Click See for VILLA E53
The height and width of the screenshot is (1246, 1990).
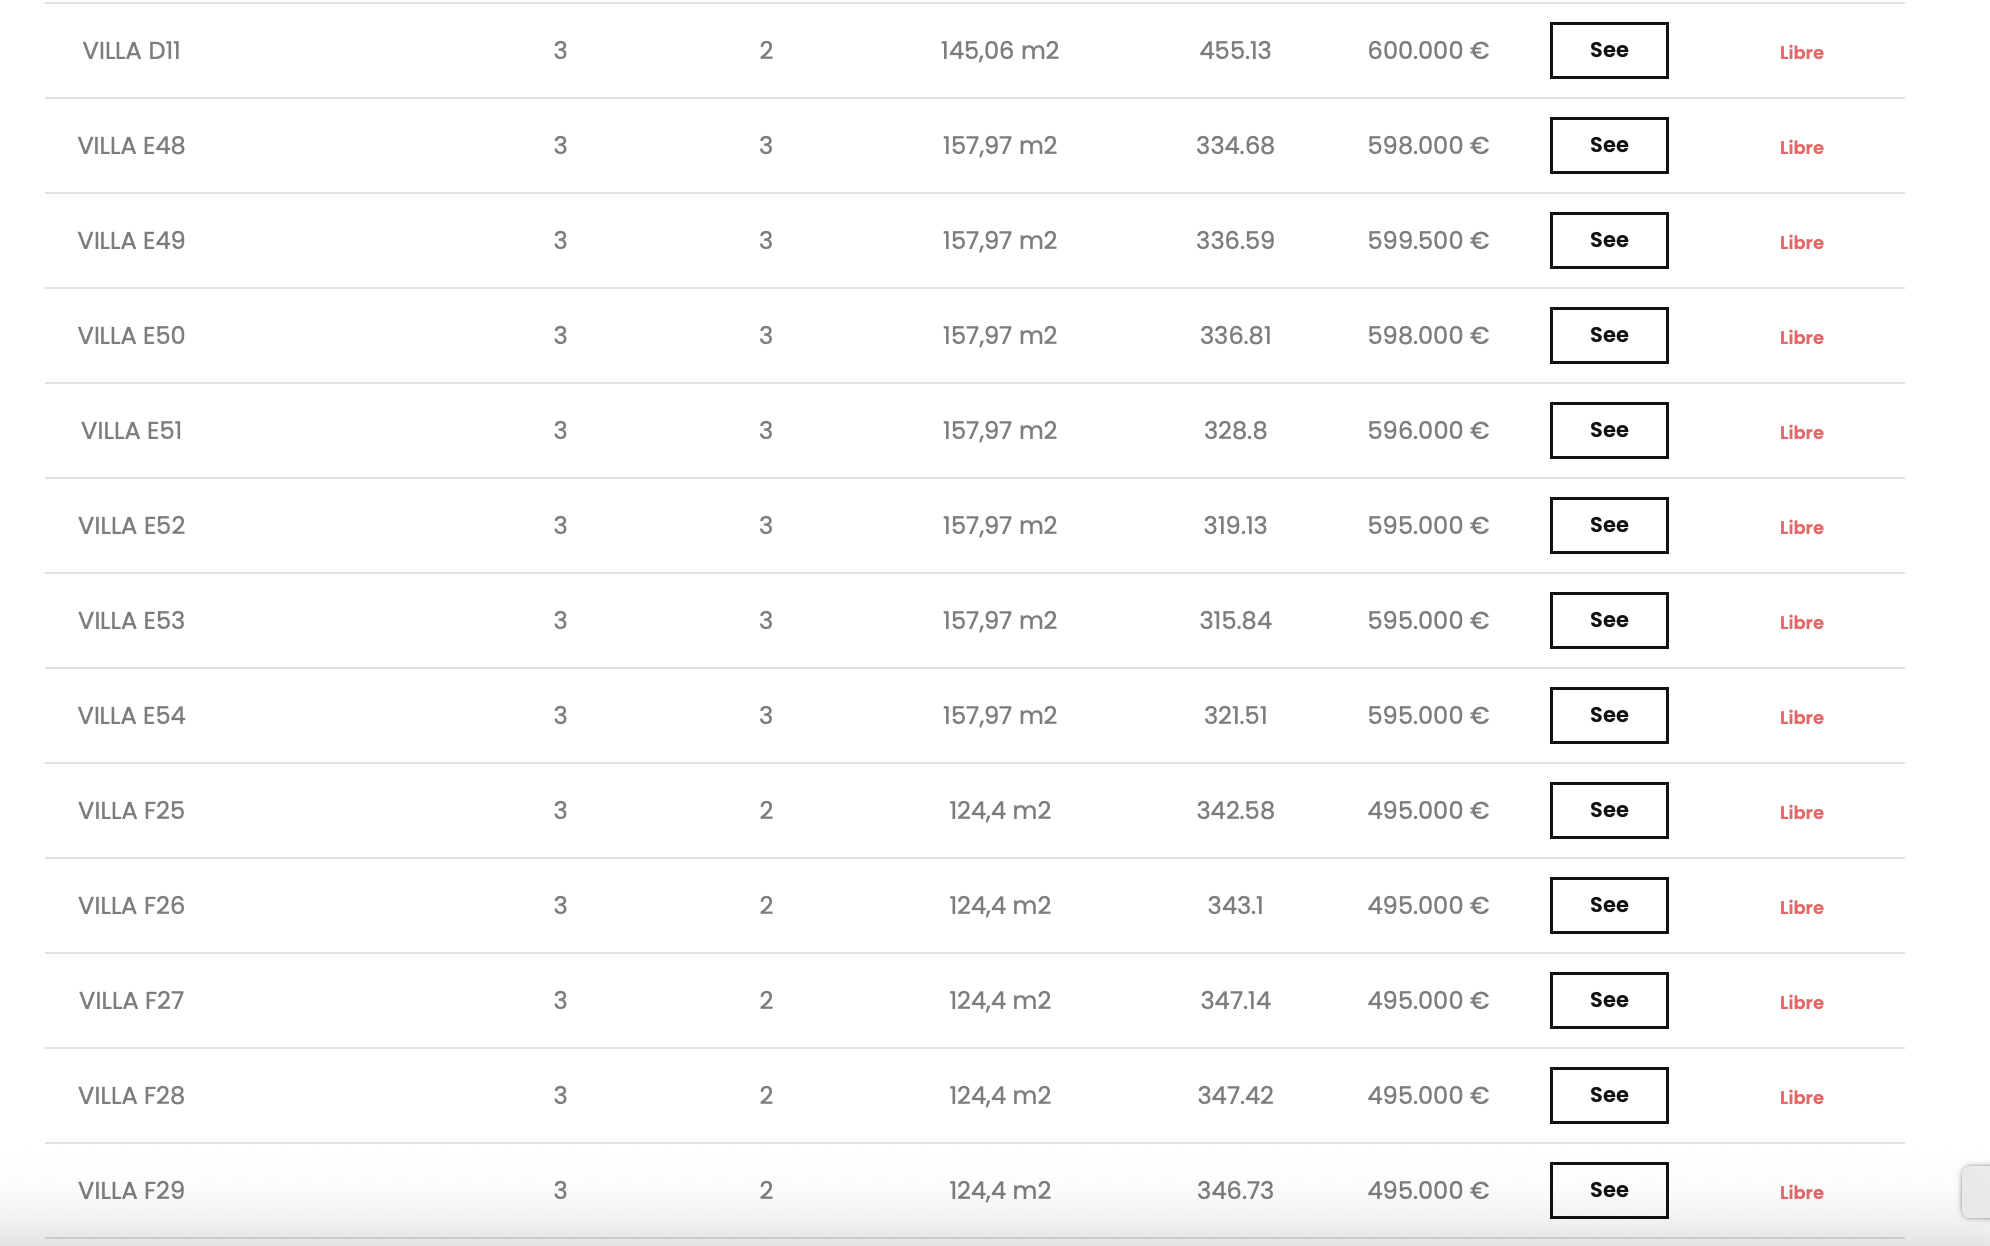[1609, 620]
